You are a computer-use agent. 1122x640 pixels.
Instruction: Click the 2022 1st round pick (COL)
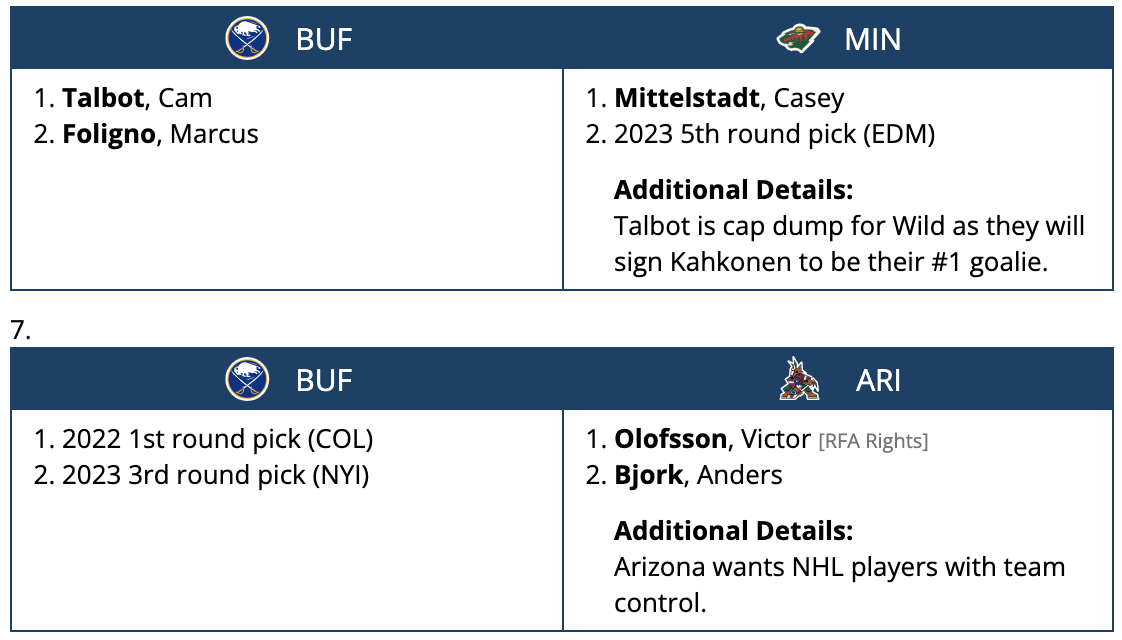point(217,439)
